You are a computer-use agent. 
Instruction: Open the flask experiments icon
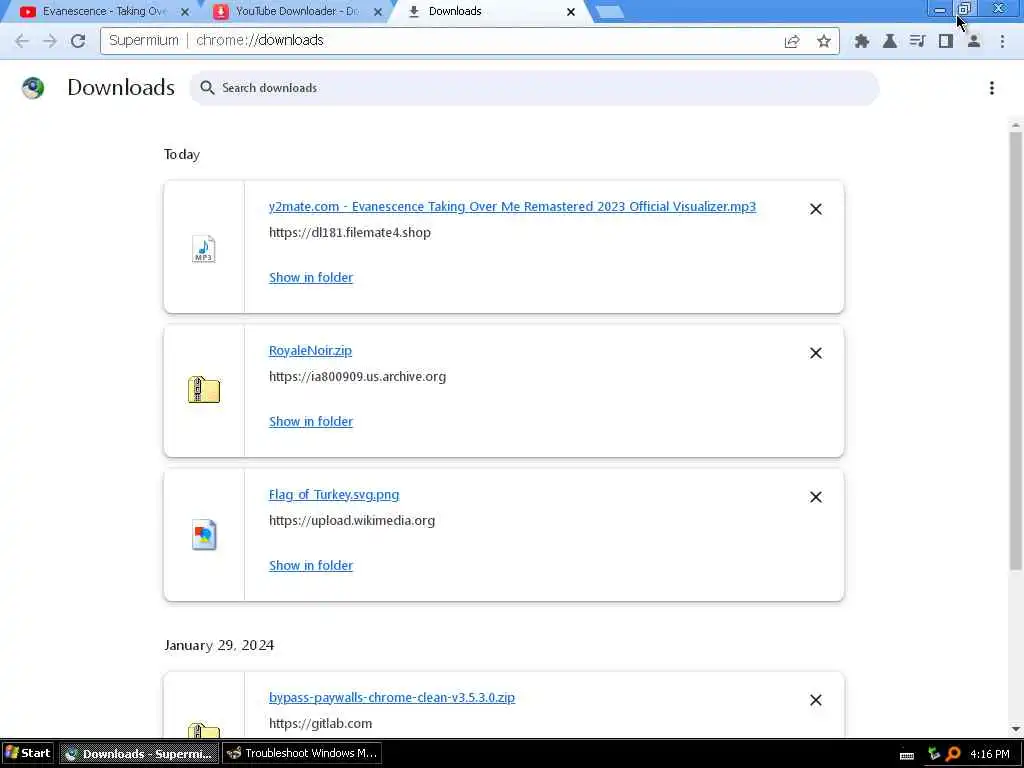[x=889, y=41]
